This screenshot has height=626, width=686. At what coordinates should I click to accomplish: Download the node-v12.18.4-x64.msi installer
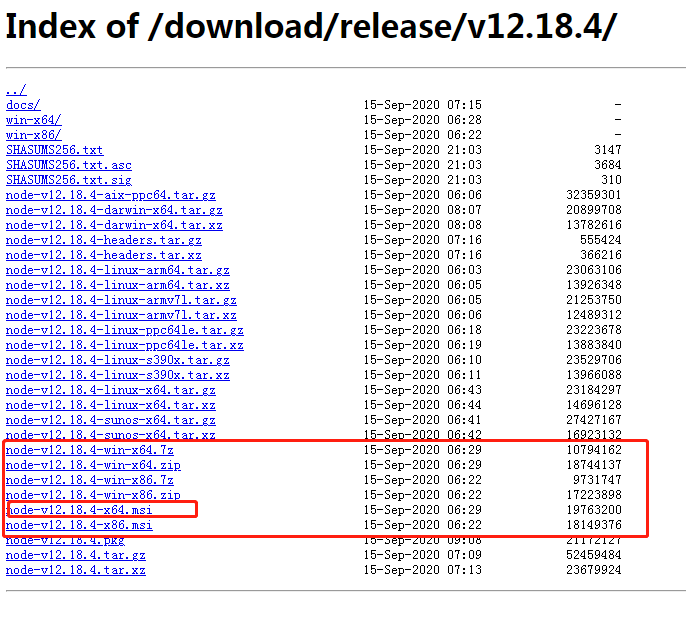tap(79, 510)
